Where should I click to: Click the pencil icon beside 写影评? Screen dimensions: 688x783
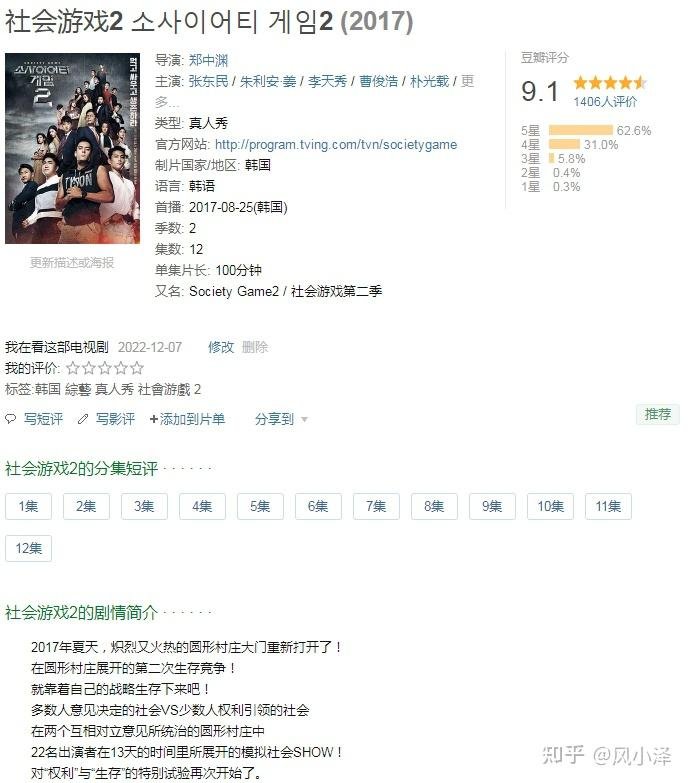click(x=83, y=419)
